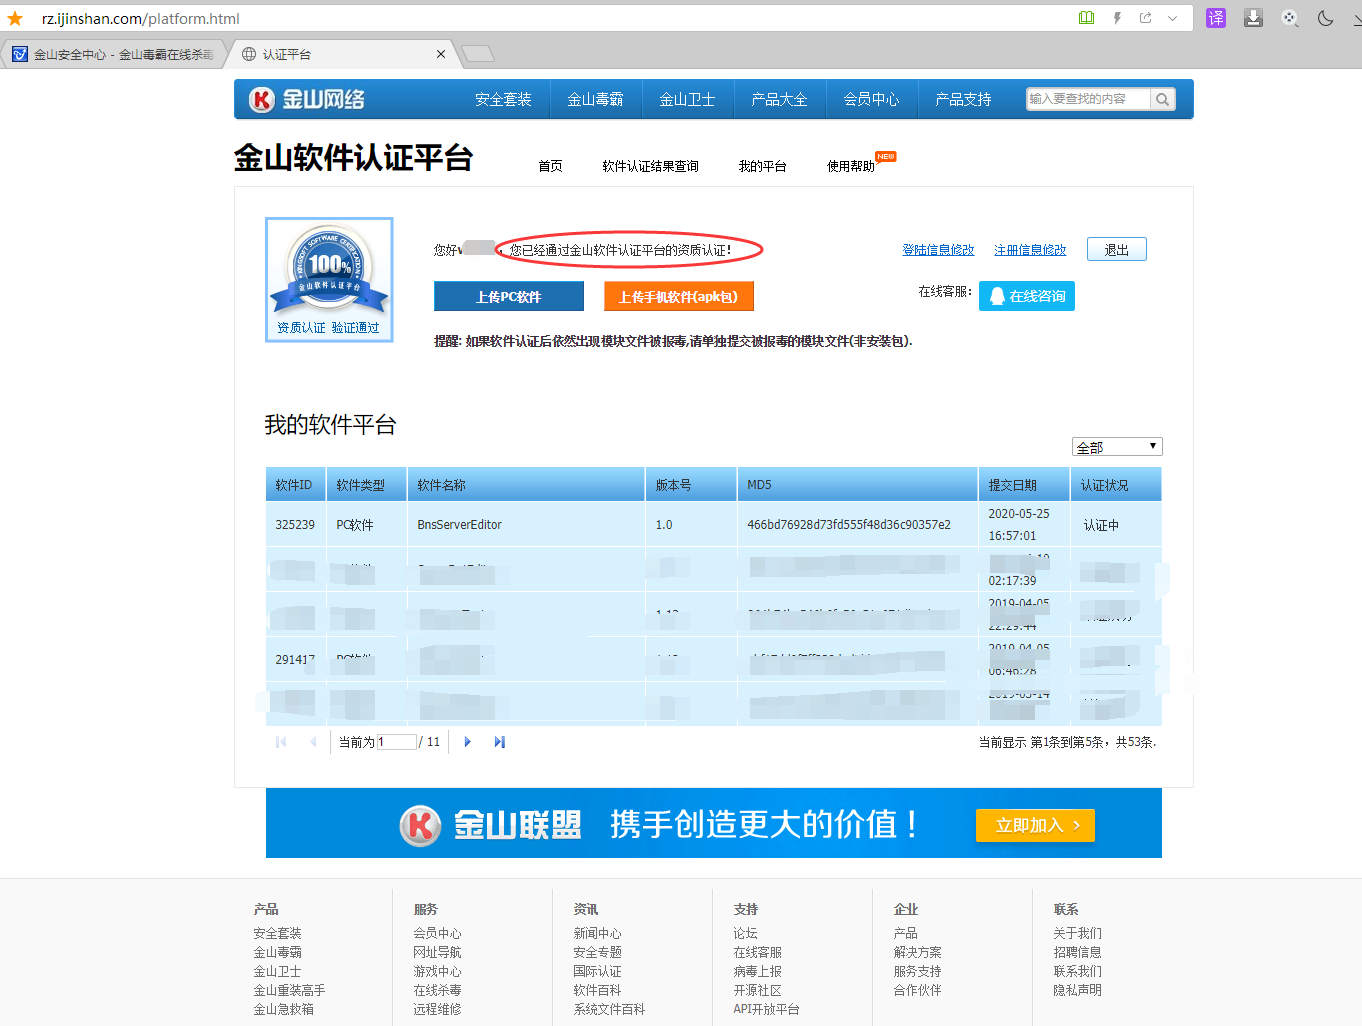This screenshot has width=1362, height=1026.
Task: Open the translate extension icon
Action: pyautogui.click(x=1216, y=18)
